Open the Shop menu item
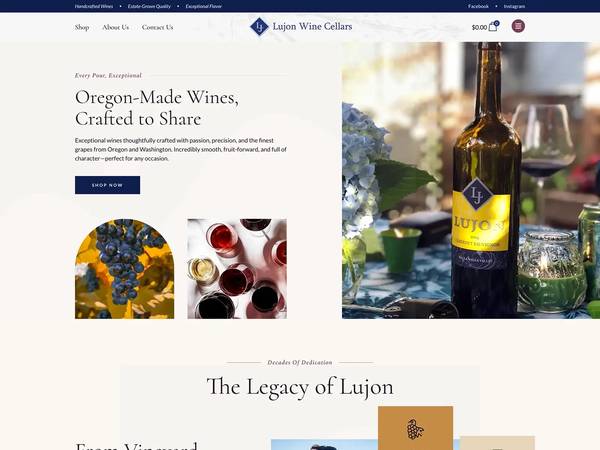Viewport: 600px width, 450px height. [x=82, y=27]
